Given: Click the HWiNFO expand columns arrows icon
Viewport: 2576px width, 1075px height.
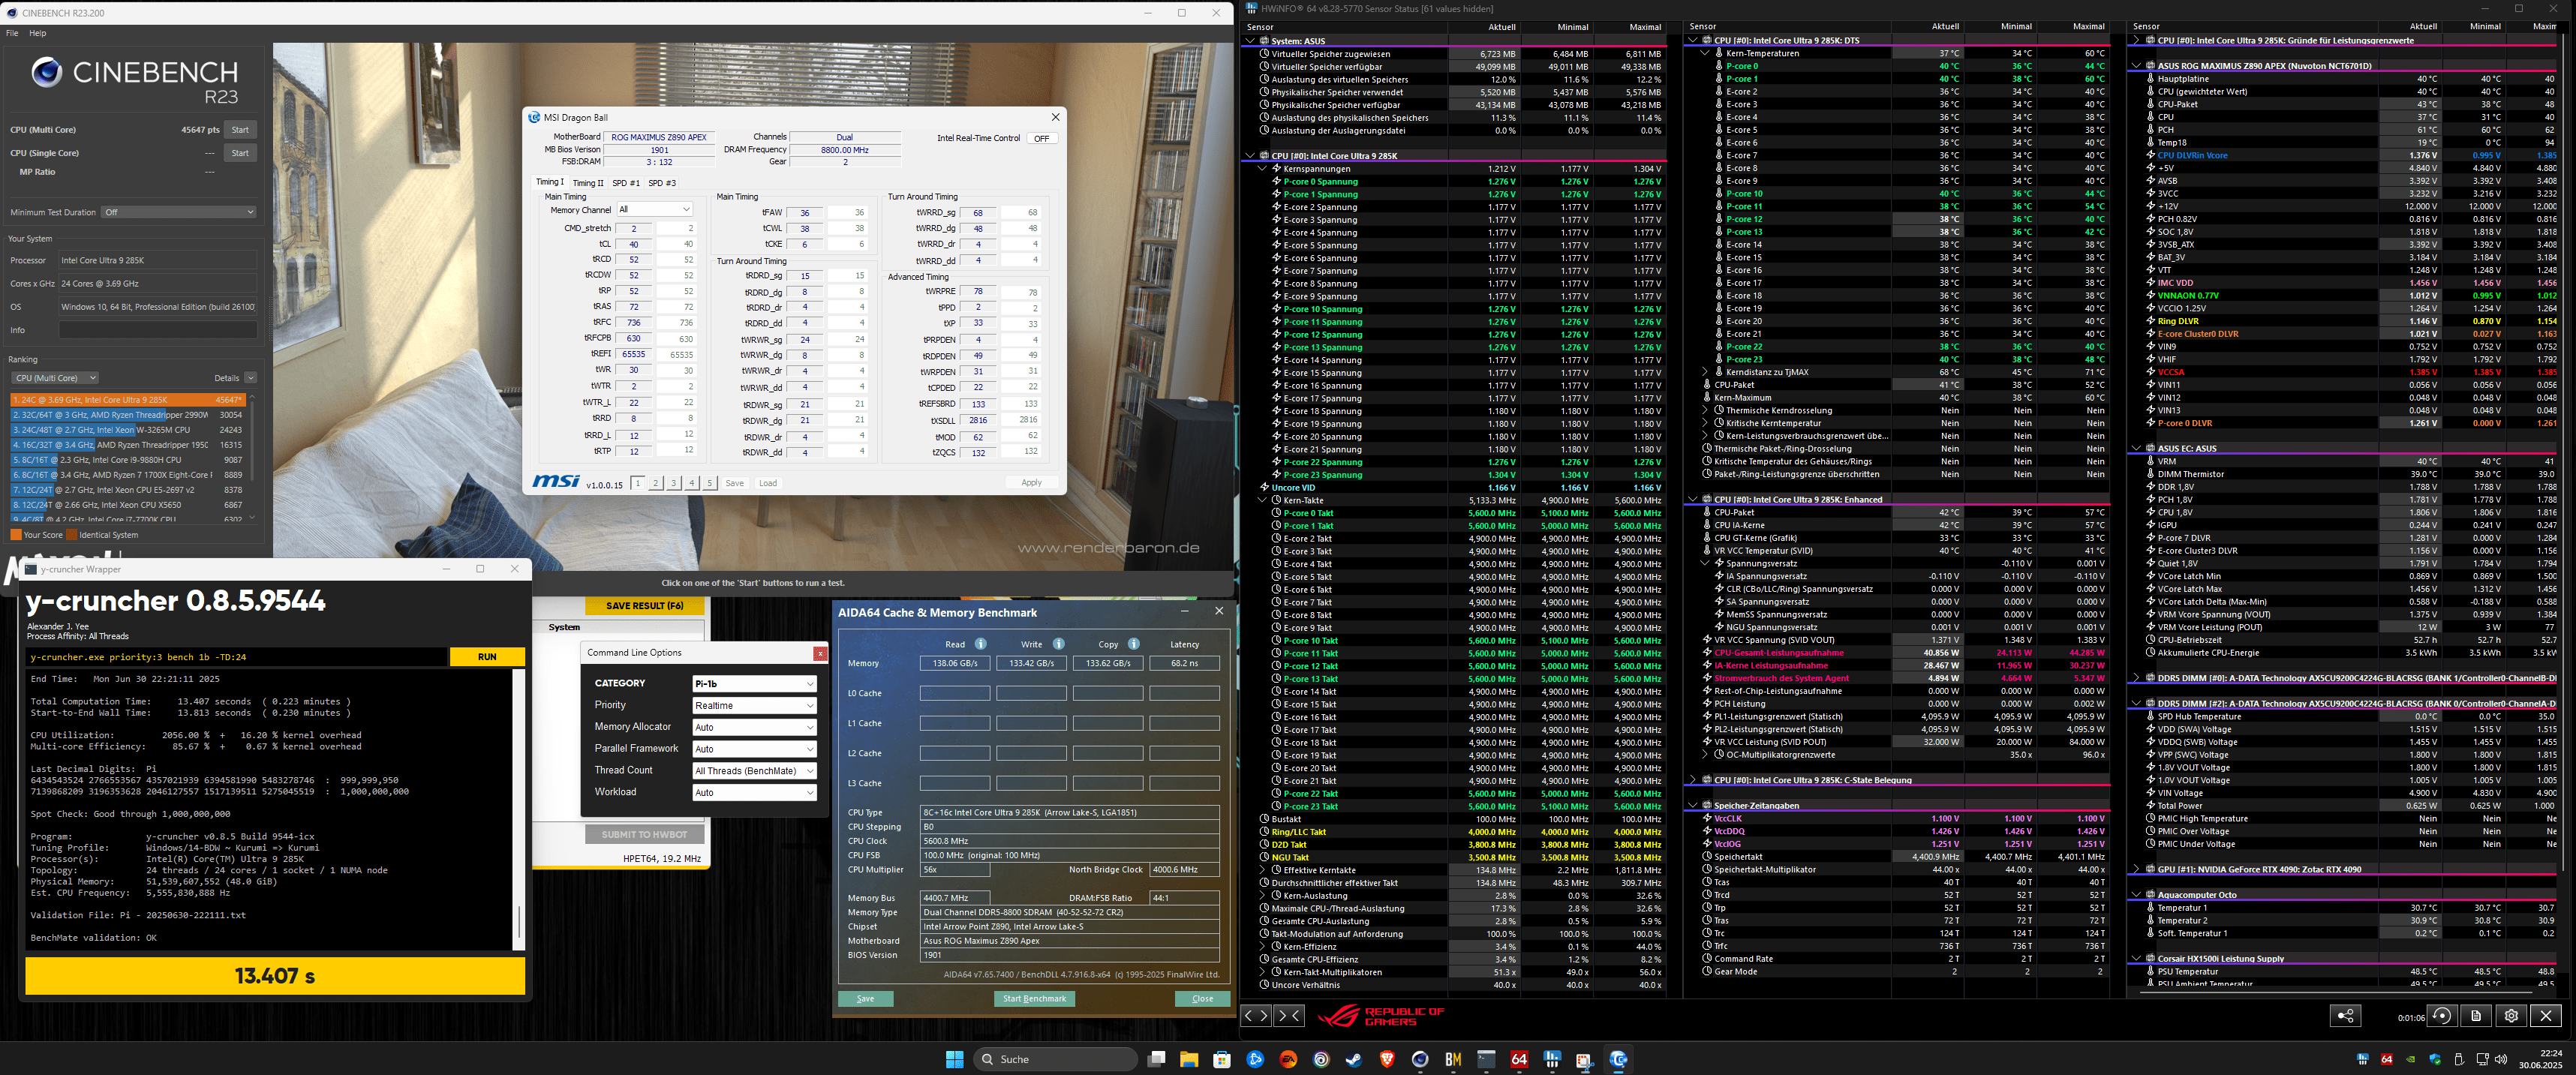Looking at the screenshot, I should click(x=1256, y=1015).
